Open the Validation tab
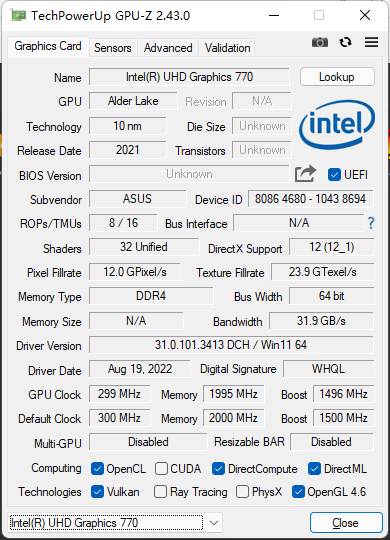Image resolution: width=390 pixels, height=540 pixels. point(227,48)
